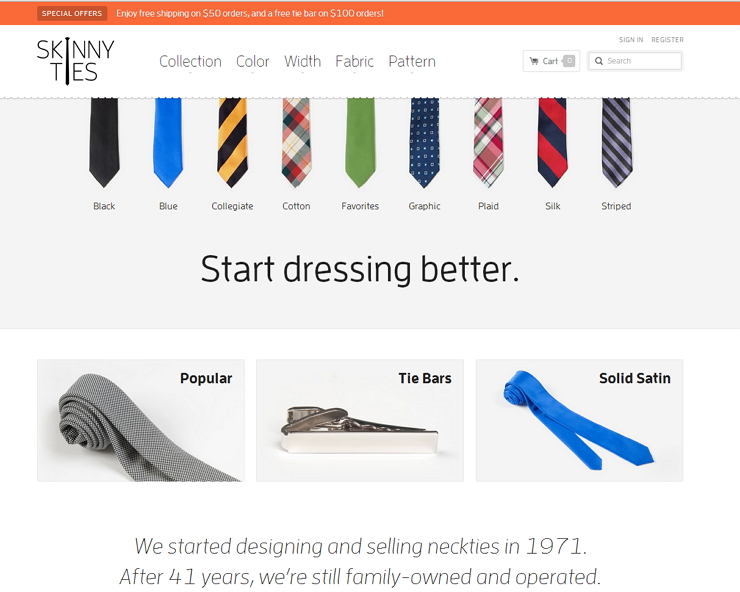The height and width of the screenshot is (592, 740).
Task: Open the Cotton plaid tie category
Action: [296, 143]
